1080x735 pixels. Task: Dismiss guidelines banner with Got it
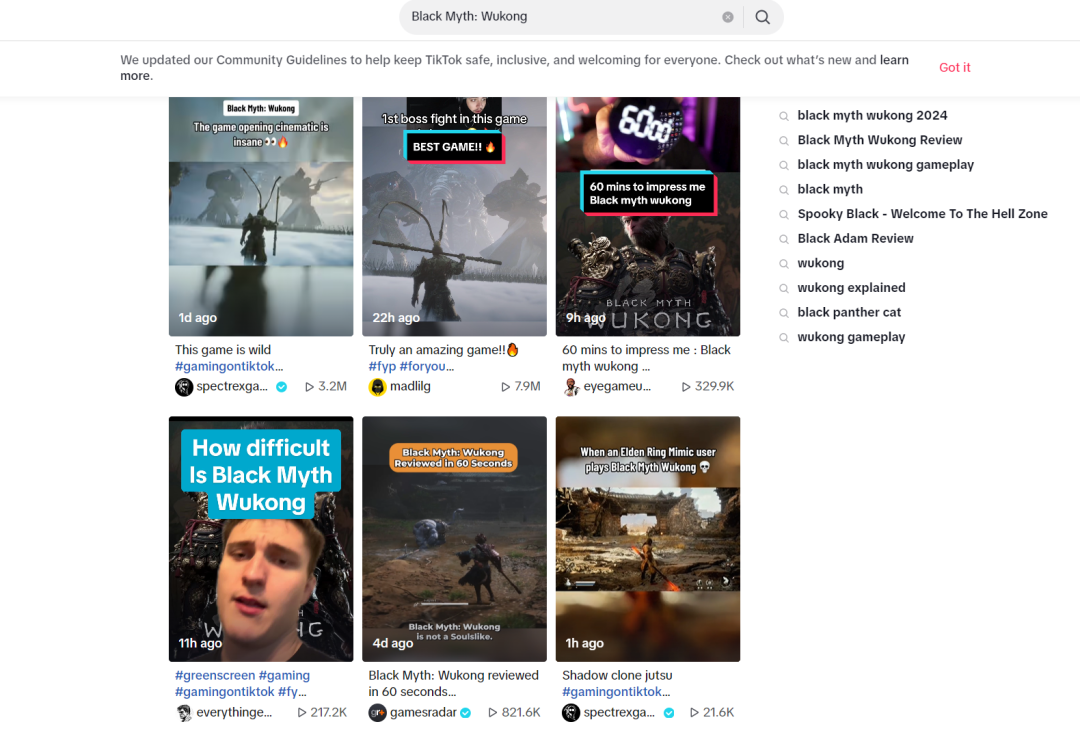[954, 68]
